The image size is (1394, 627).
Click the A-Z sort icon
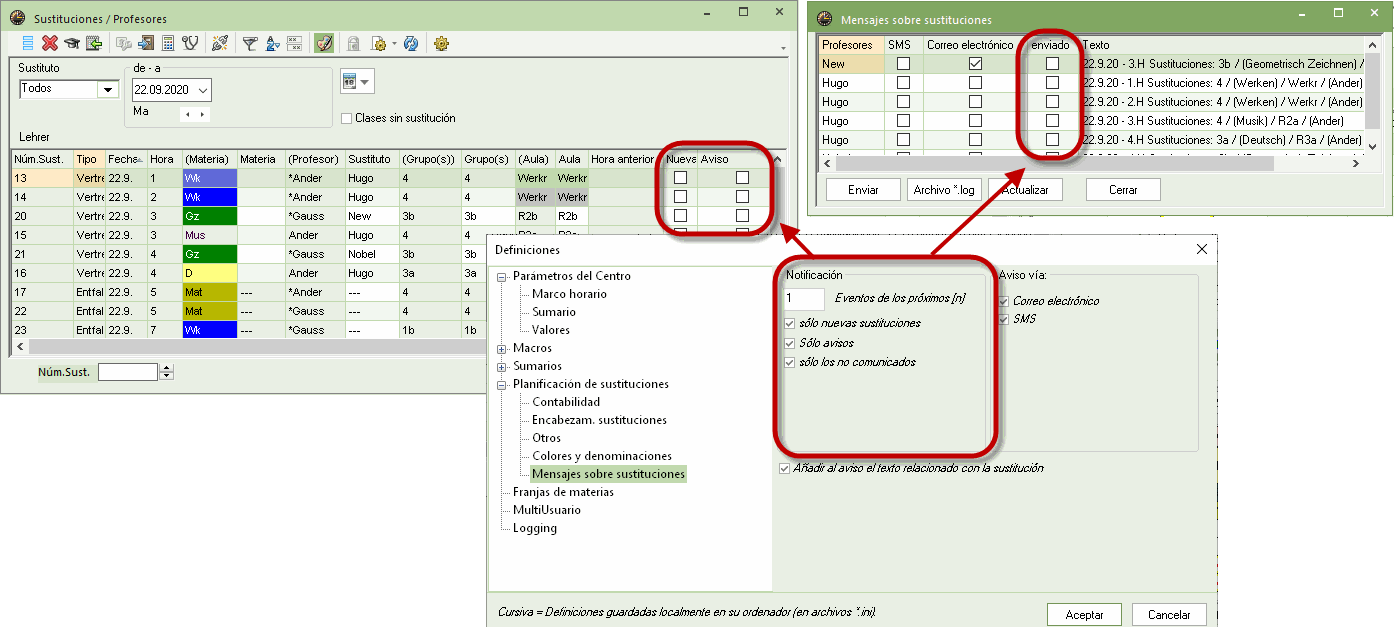coord(272,43)
